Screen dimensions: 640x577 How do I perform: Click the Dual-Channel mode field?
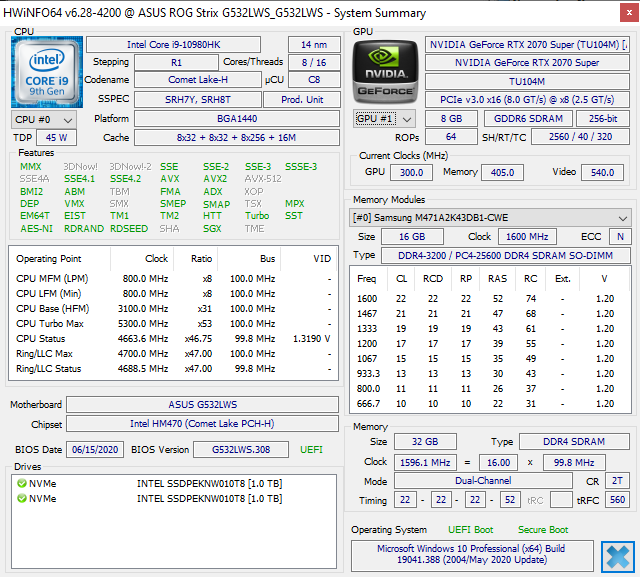pos(483,481)
